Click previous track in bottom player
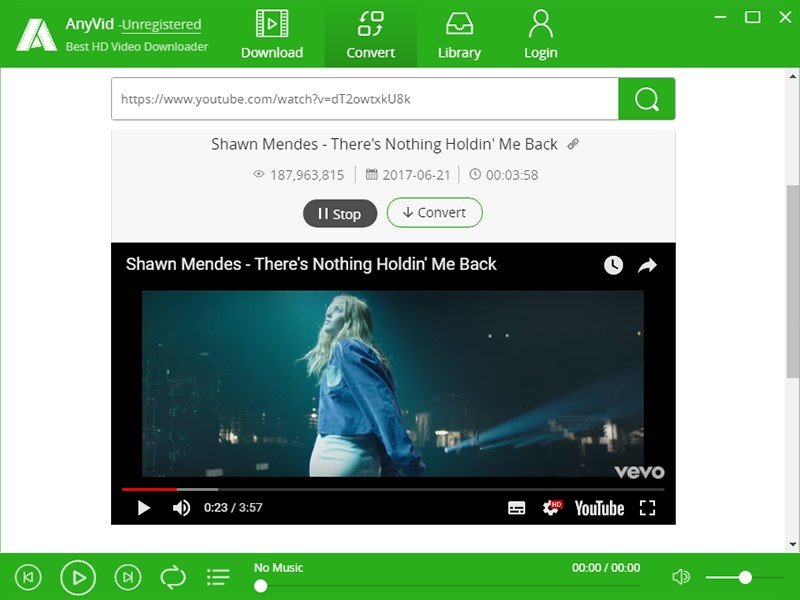 [x=28, y=577]
